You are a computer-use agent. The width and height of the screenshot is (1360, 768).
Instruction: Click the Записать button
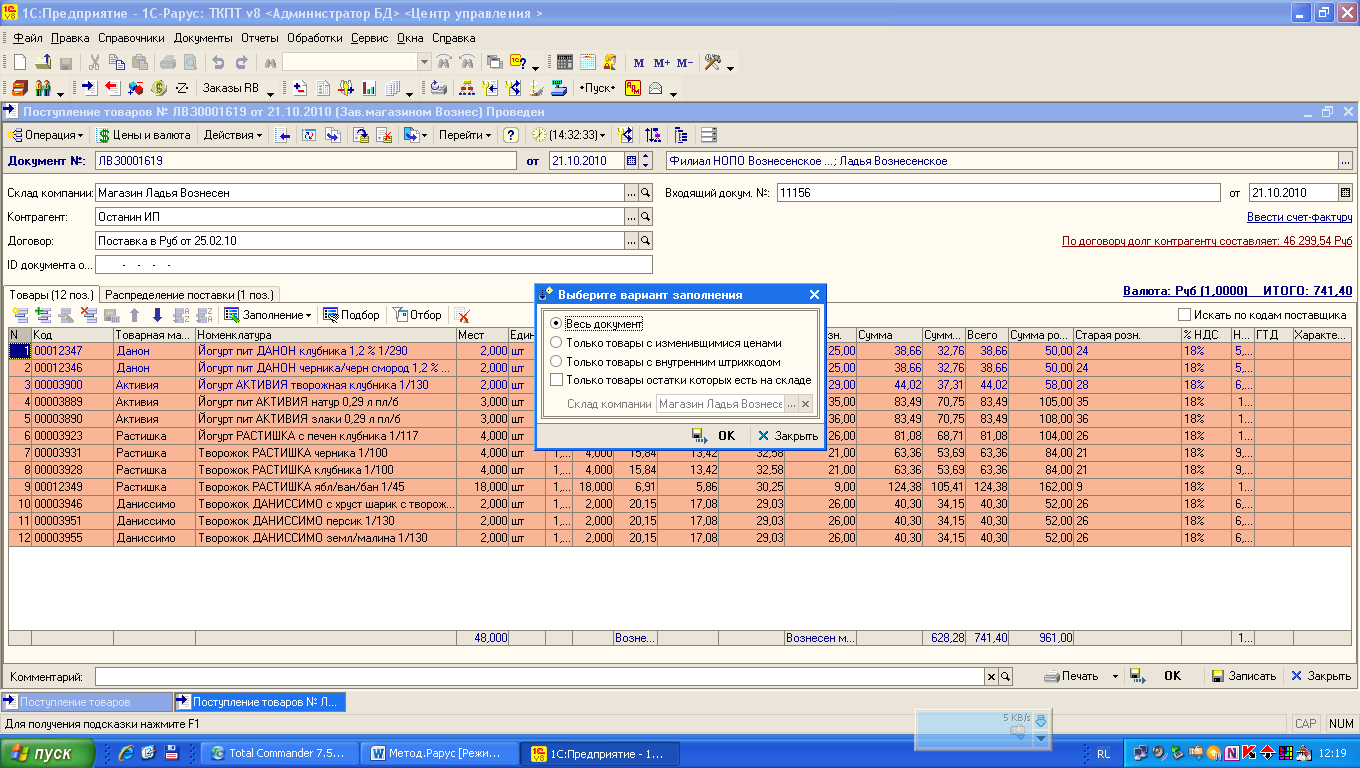coord(1243,676)
